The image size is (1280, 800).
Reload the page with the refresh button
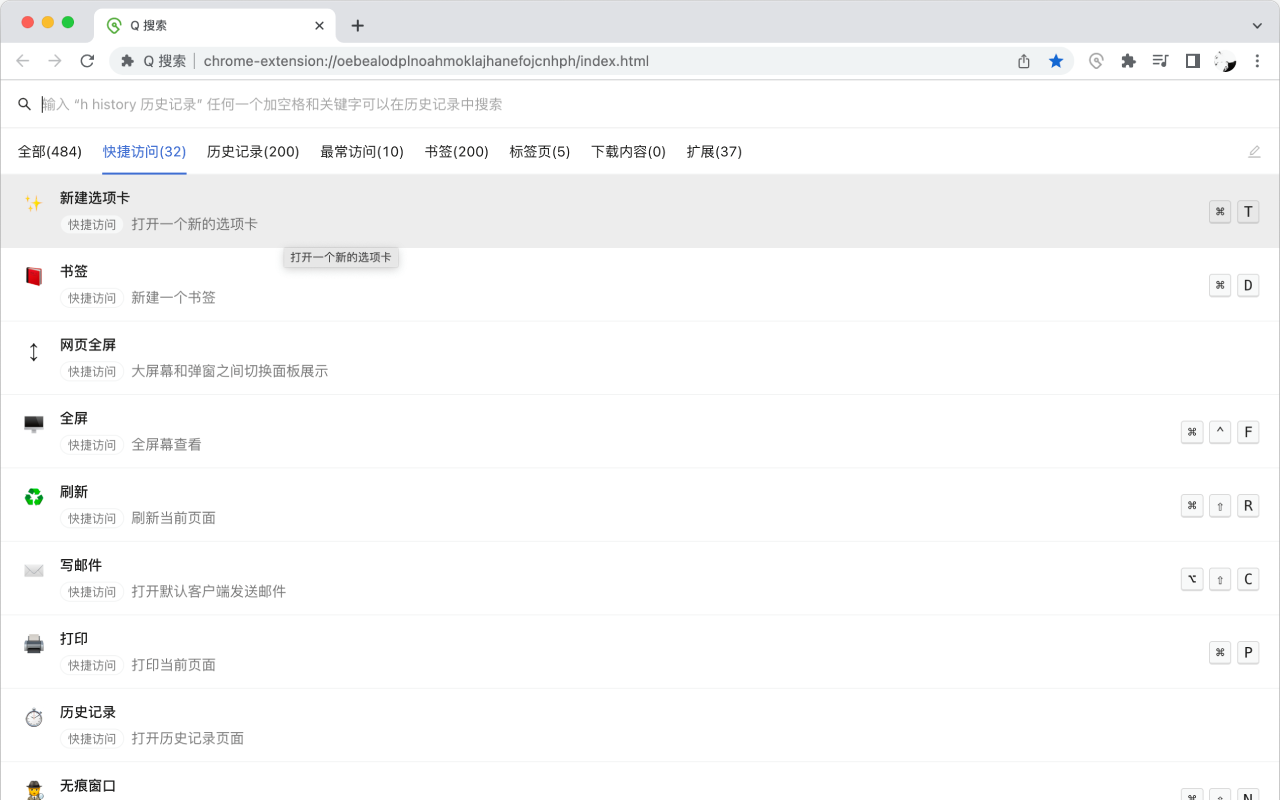point(87,61)
